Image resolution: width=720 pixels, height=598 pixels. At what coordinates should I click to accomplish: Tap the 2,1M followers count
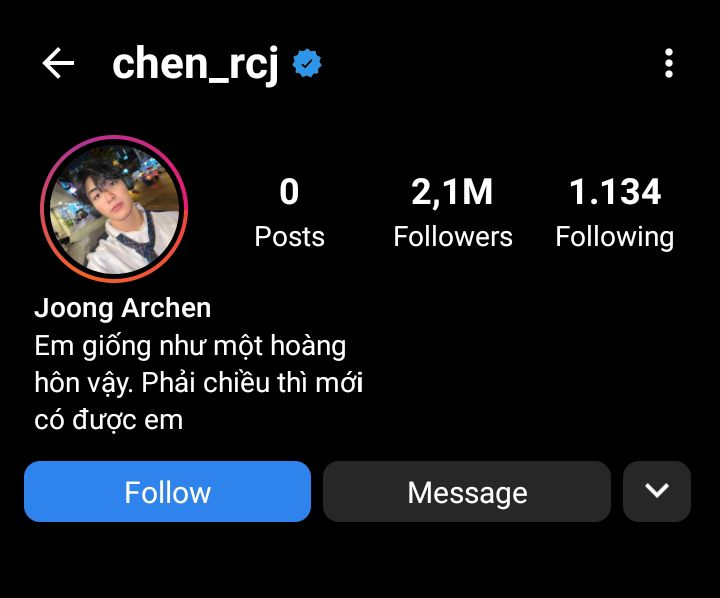[452, 192]
